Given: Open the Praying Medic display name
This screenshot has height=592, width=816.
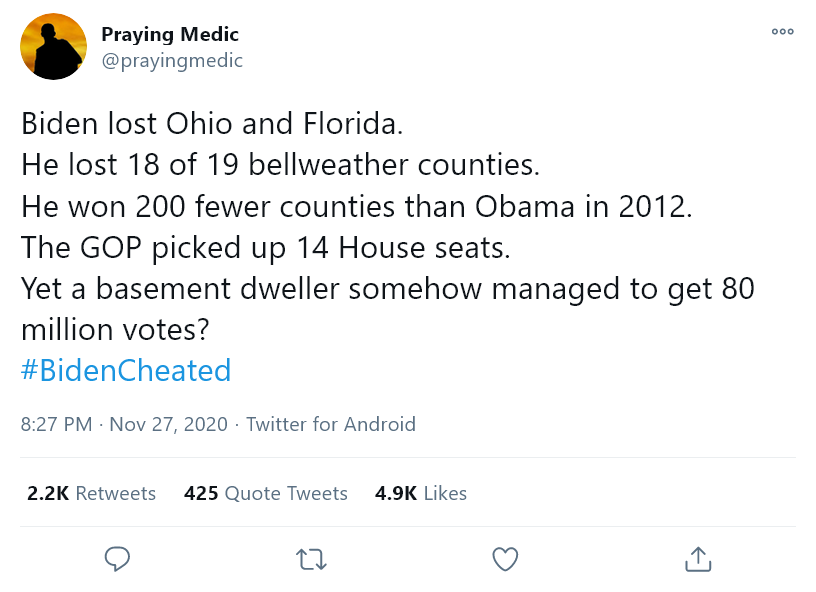Looking at the screenshot, I should 170,35.
